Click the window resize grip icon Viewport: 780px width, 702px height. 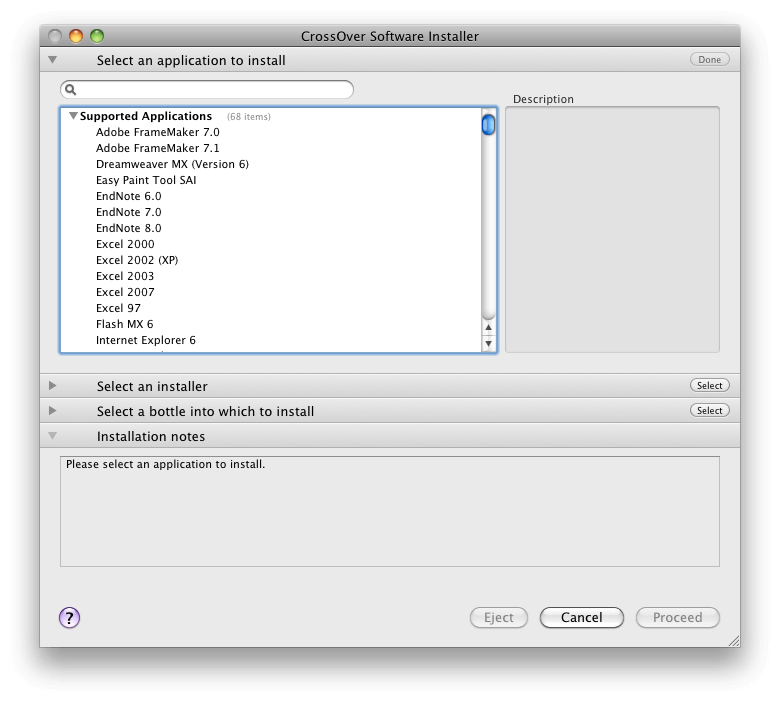(x=734, y=641)
